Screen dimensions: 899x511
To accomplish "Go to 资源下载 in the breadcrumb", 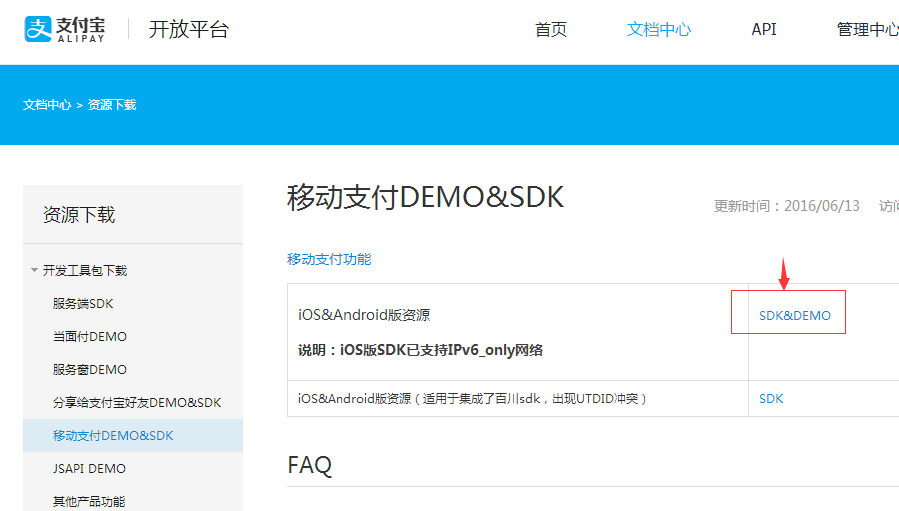I will pos(112,105).
